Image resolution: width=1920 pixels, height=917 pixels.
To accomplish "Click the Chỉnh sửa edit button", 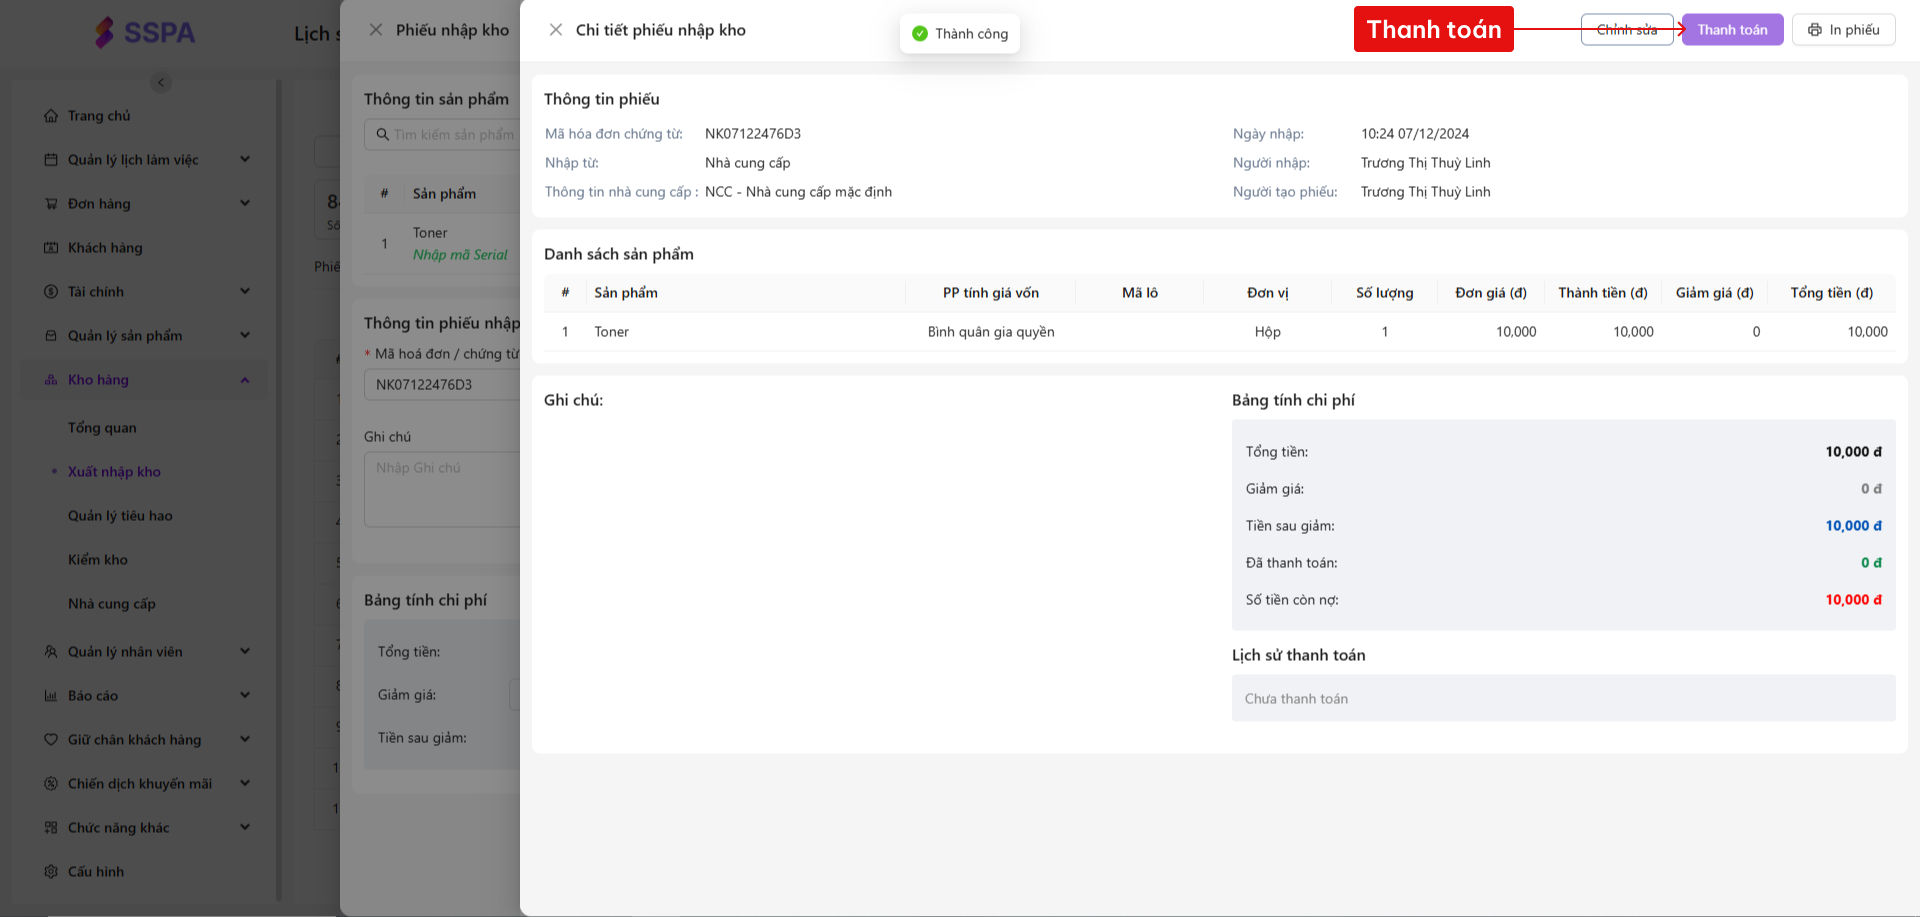I will [1627, 30].
